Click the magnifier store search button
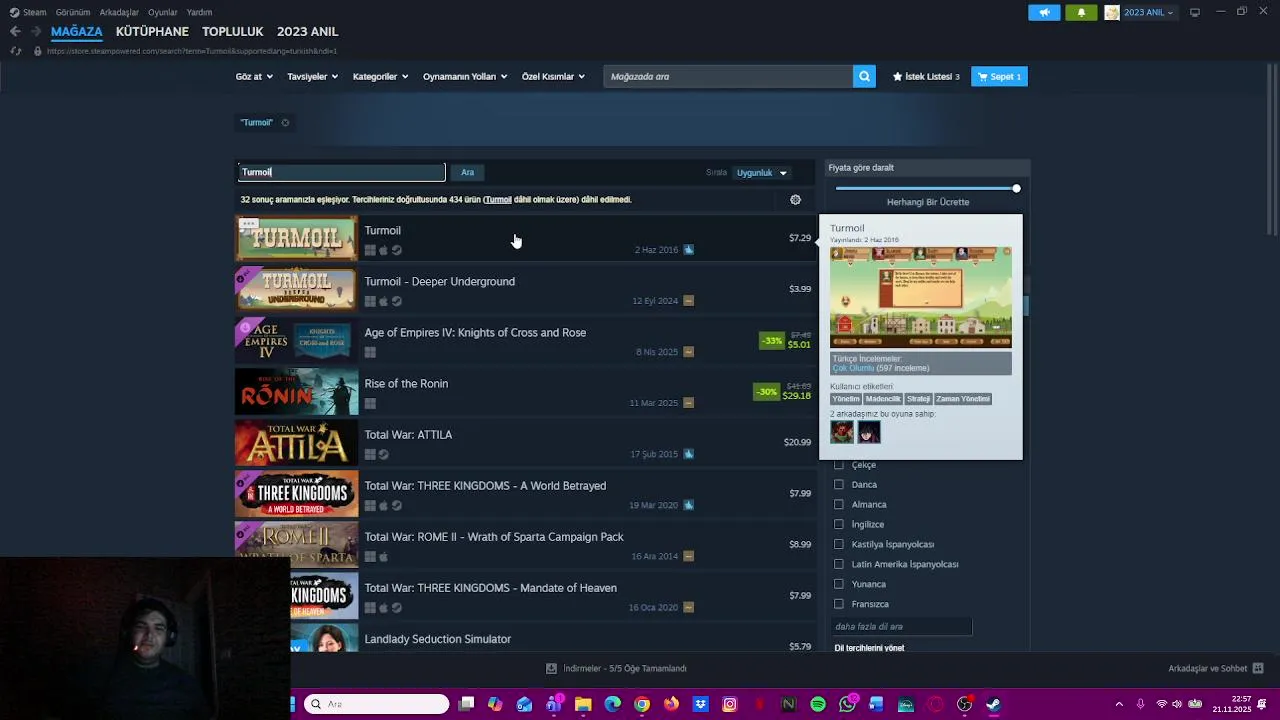This screenshot has width=1280, height=720. (864, 76)
